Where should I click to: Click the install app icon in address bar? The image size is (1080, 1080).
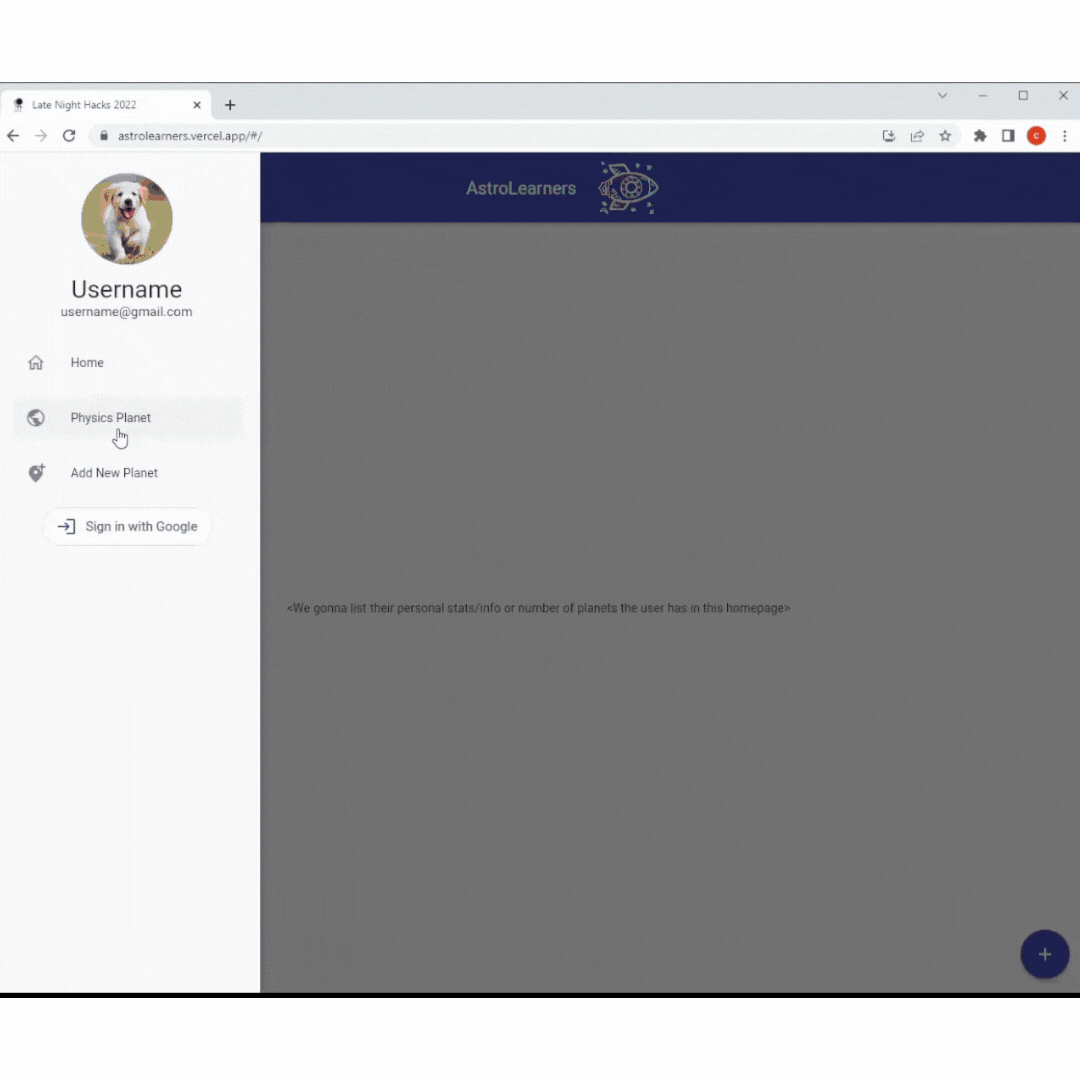[889, 136]
